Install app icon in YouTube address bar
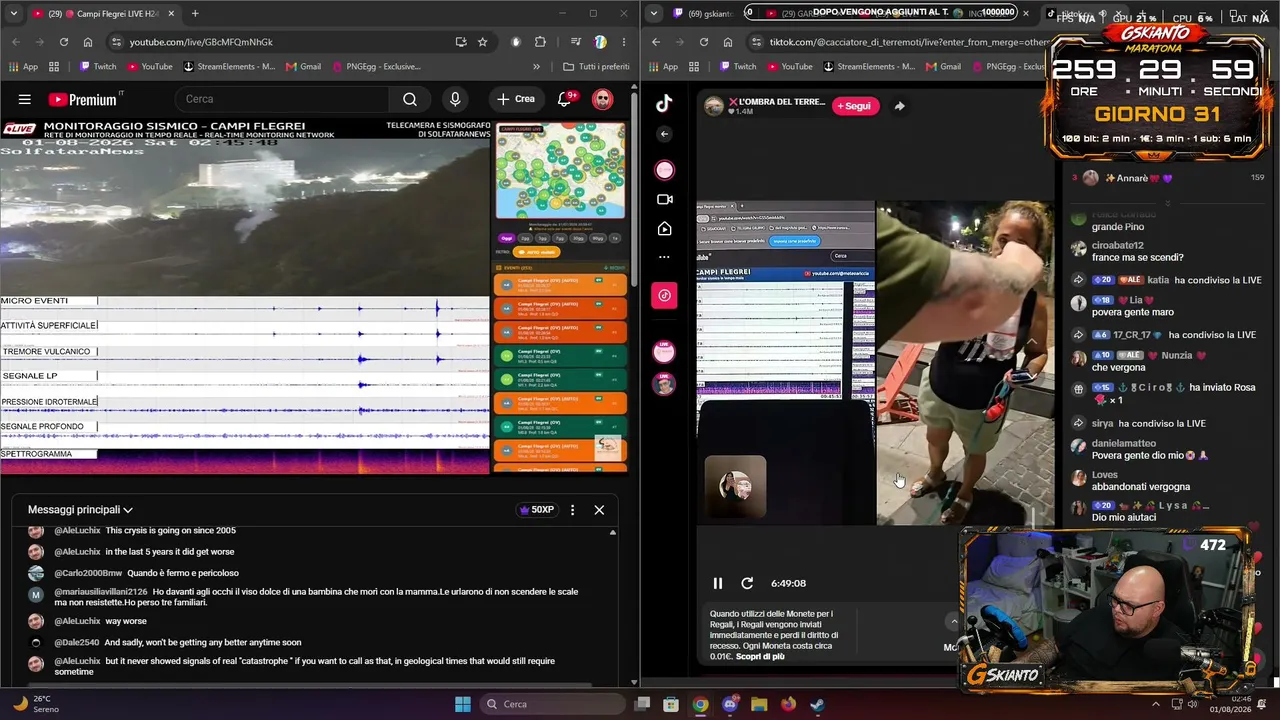1280x720 pixels. coord(461,42)
